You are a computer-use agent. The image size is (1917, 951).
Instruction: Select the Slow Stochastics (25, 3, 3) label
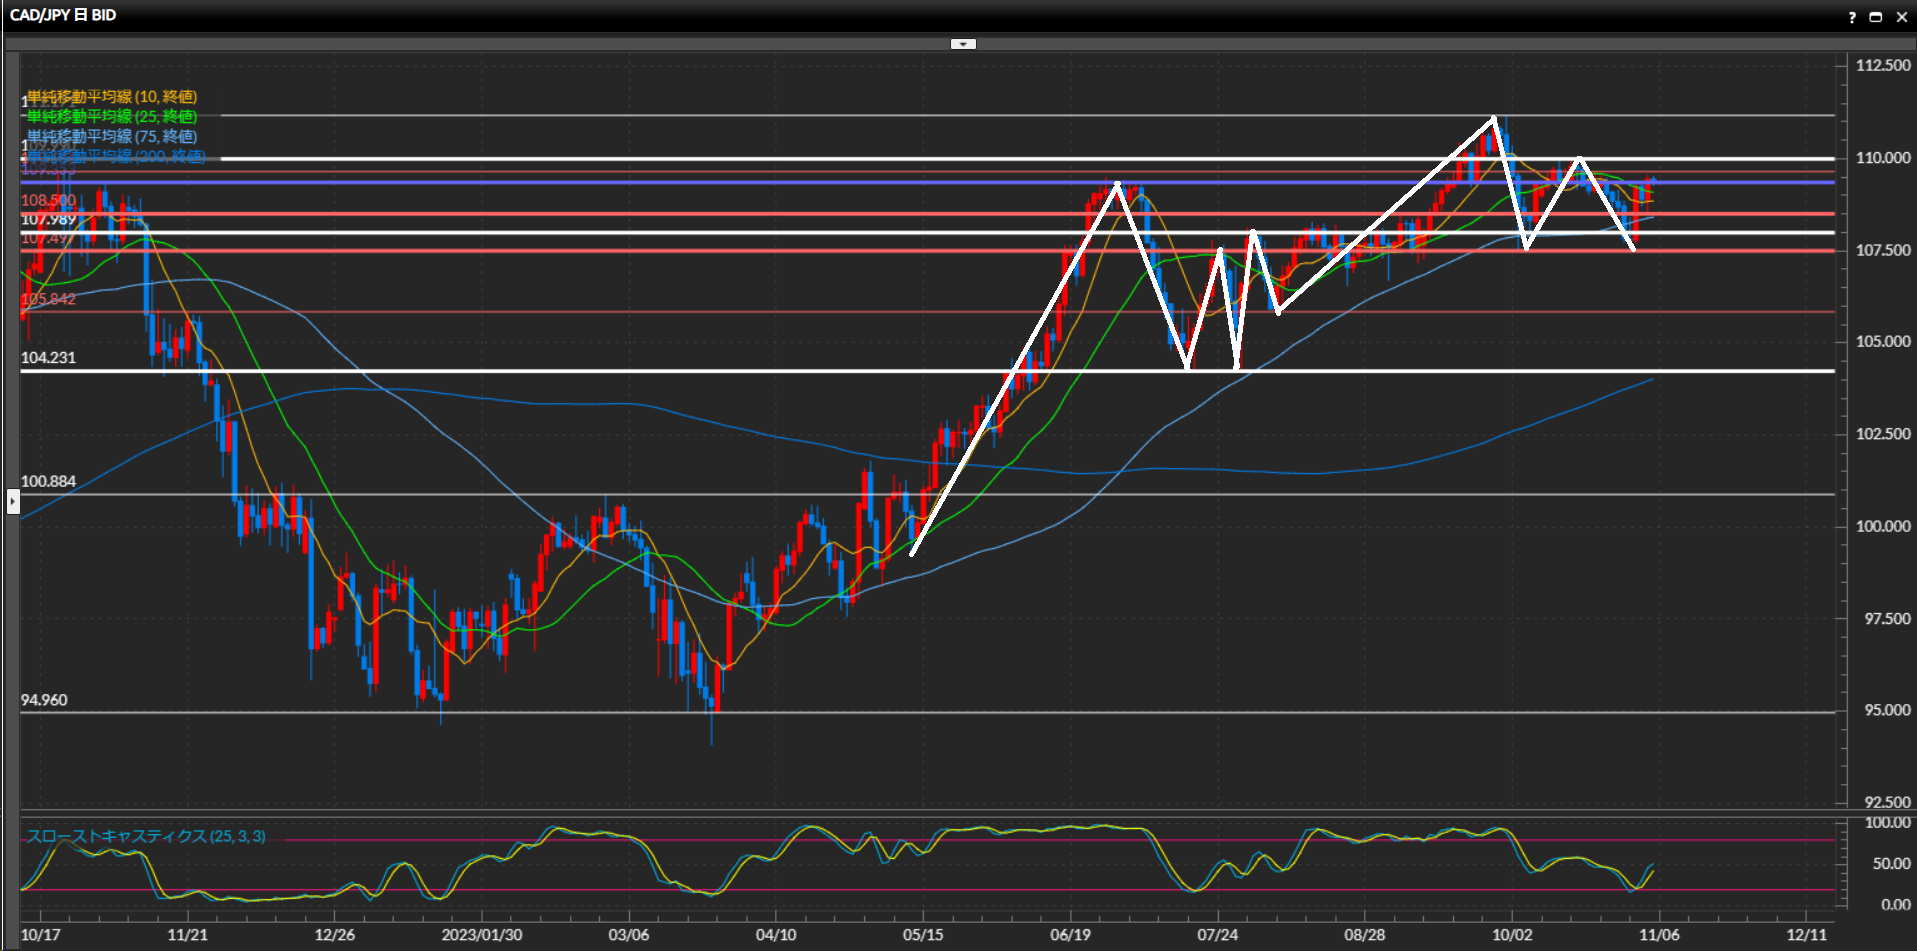pyautogui.click(x=146, y=836)
